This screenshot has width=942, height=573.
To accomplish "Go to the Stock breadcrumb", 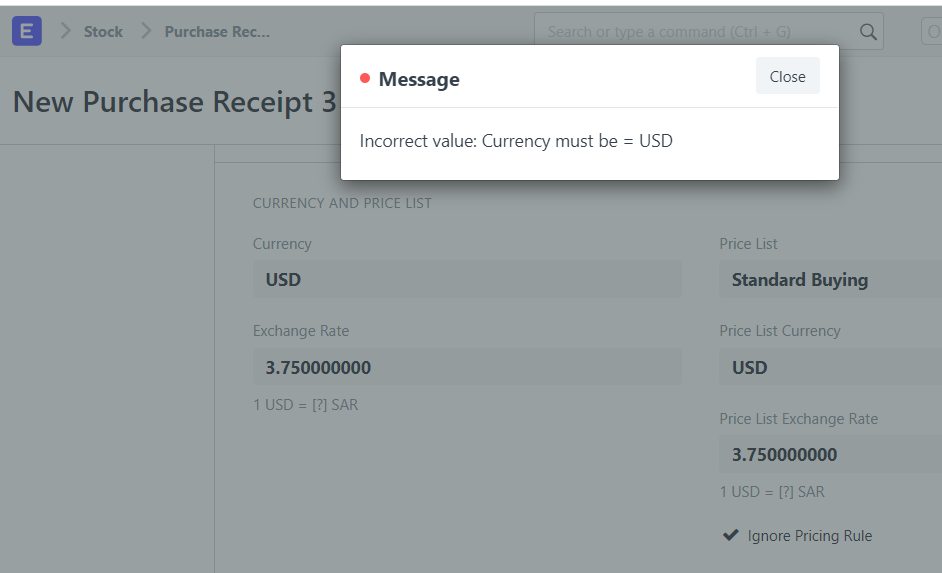I will (x=103, y=32).
